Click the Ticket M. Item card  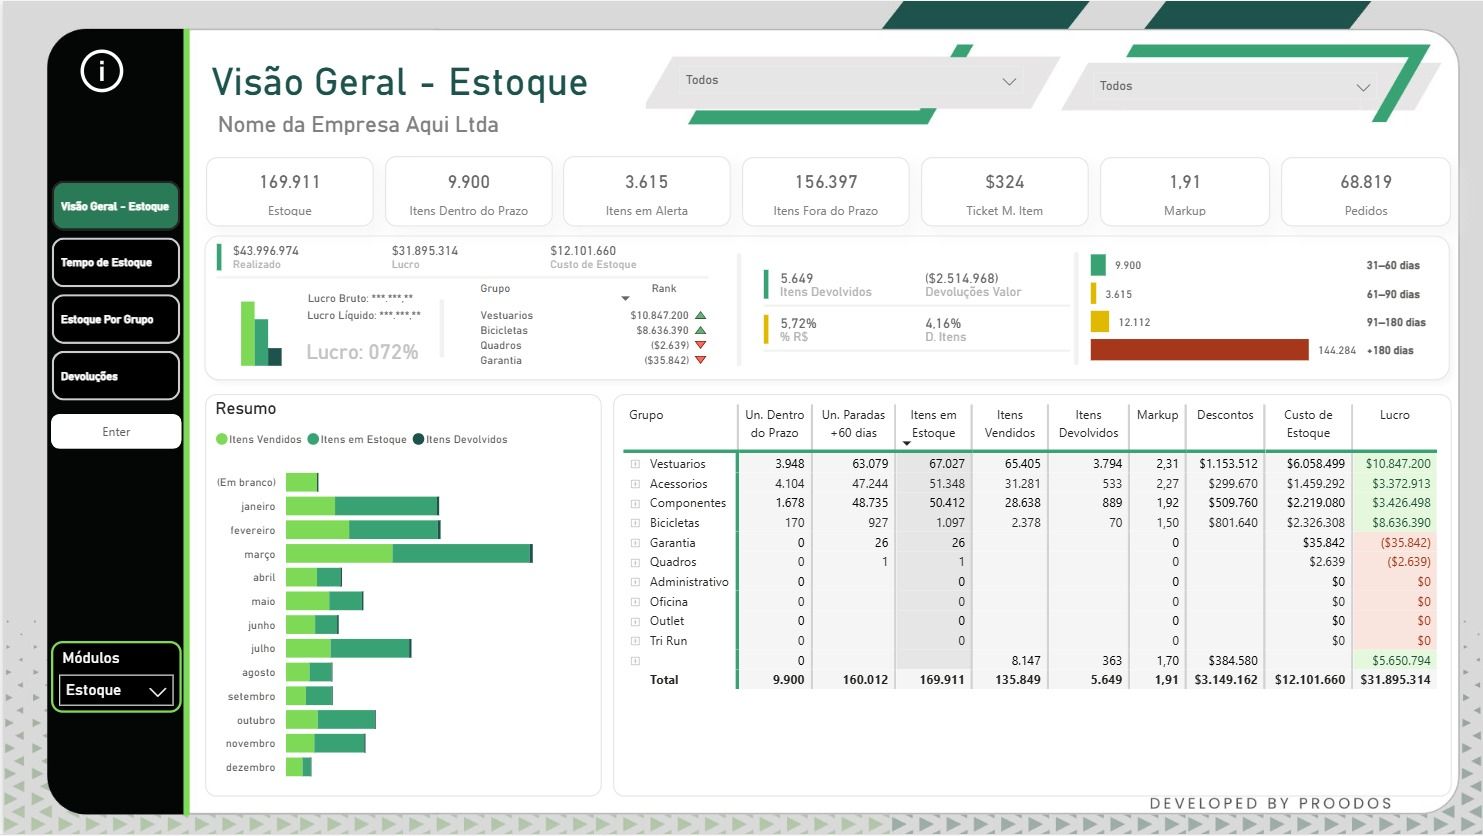[1005, 192]
